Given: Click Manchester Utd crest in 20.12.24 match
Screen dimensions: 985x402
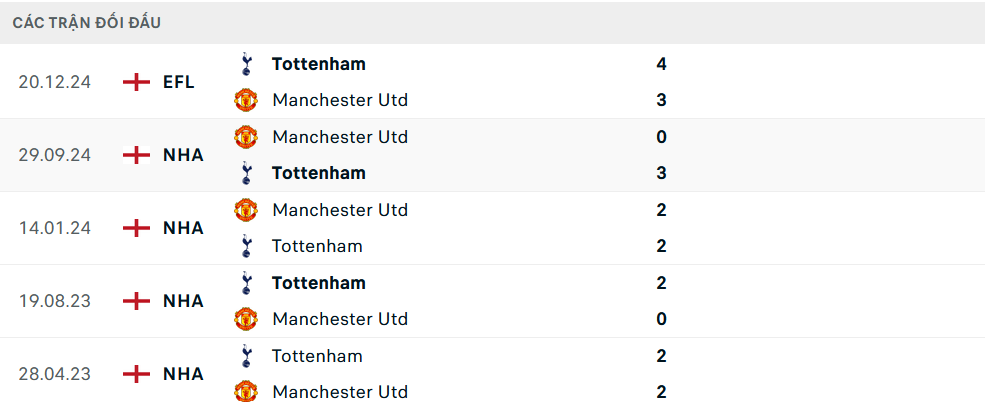Looking at the screenshot, I should (246, 100).
